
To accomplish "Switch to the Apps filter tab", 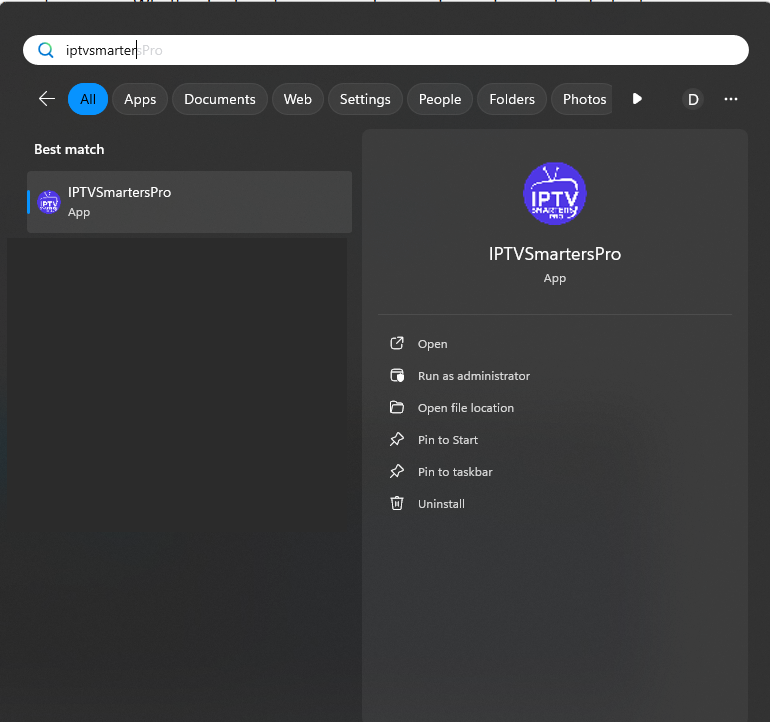I will [x=140, y=99].
